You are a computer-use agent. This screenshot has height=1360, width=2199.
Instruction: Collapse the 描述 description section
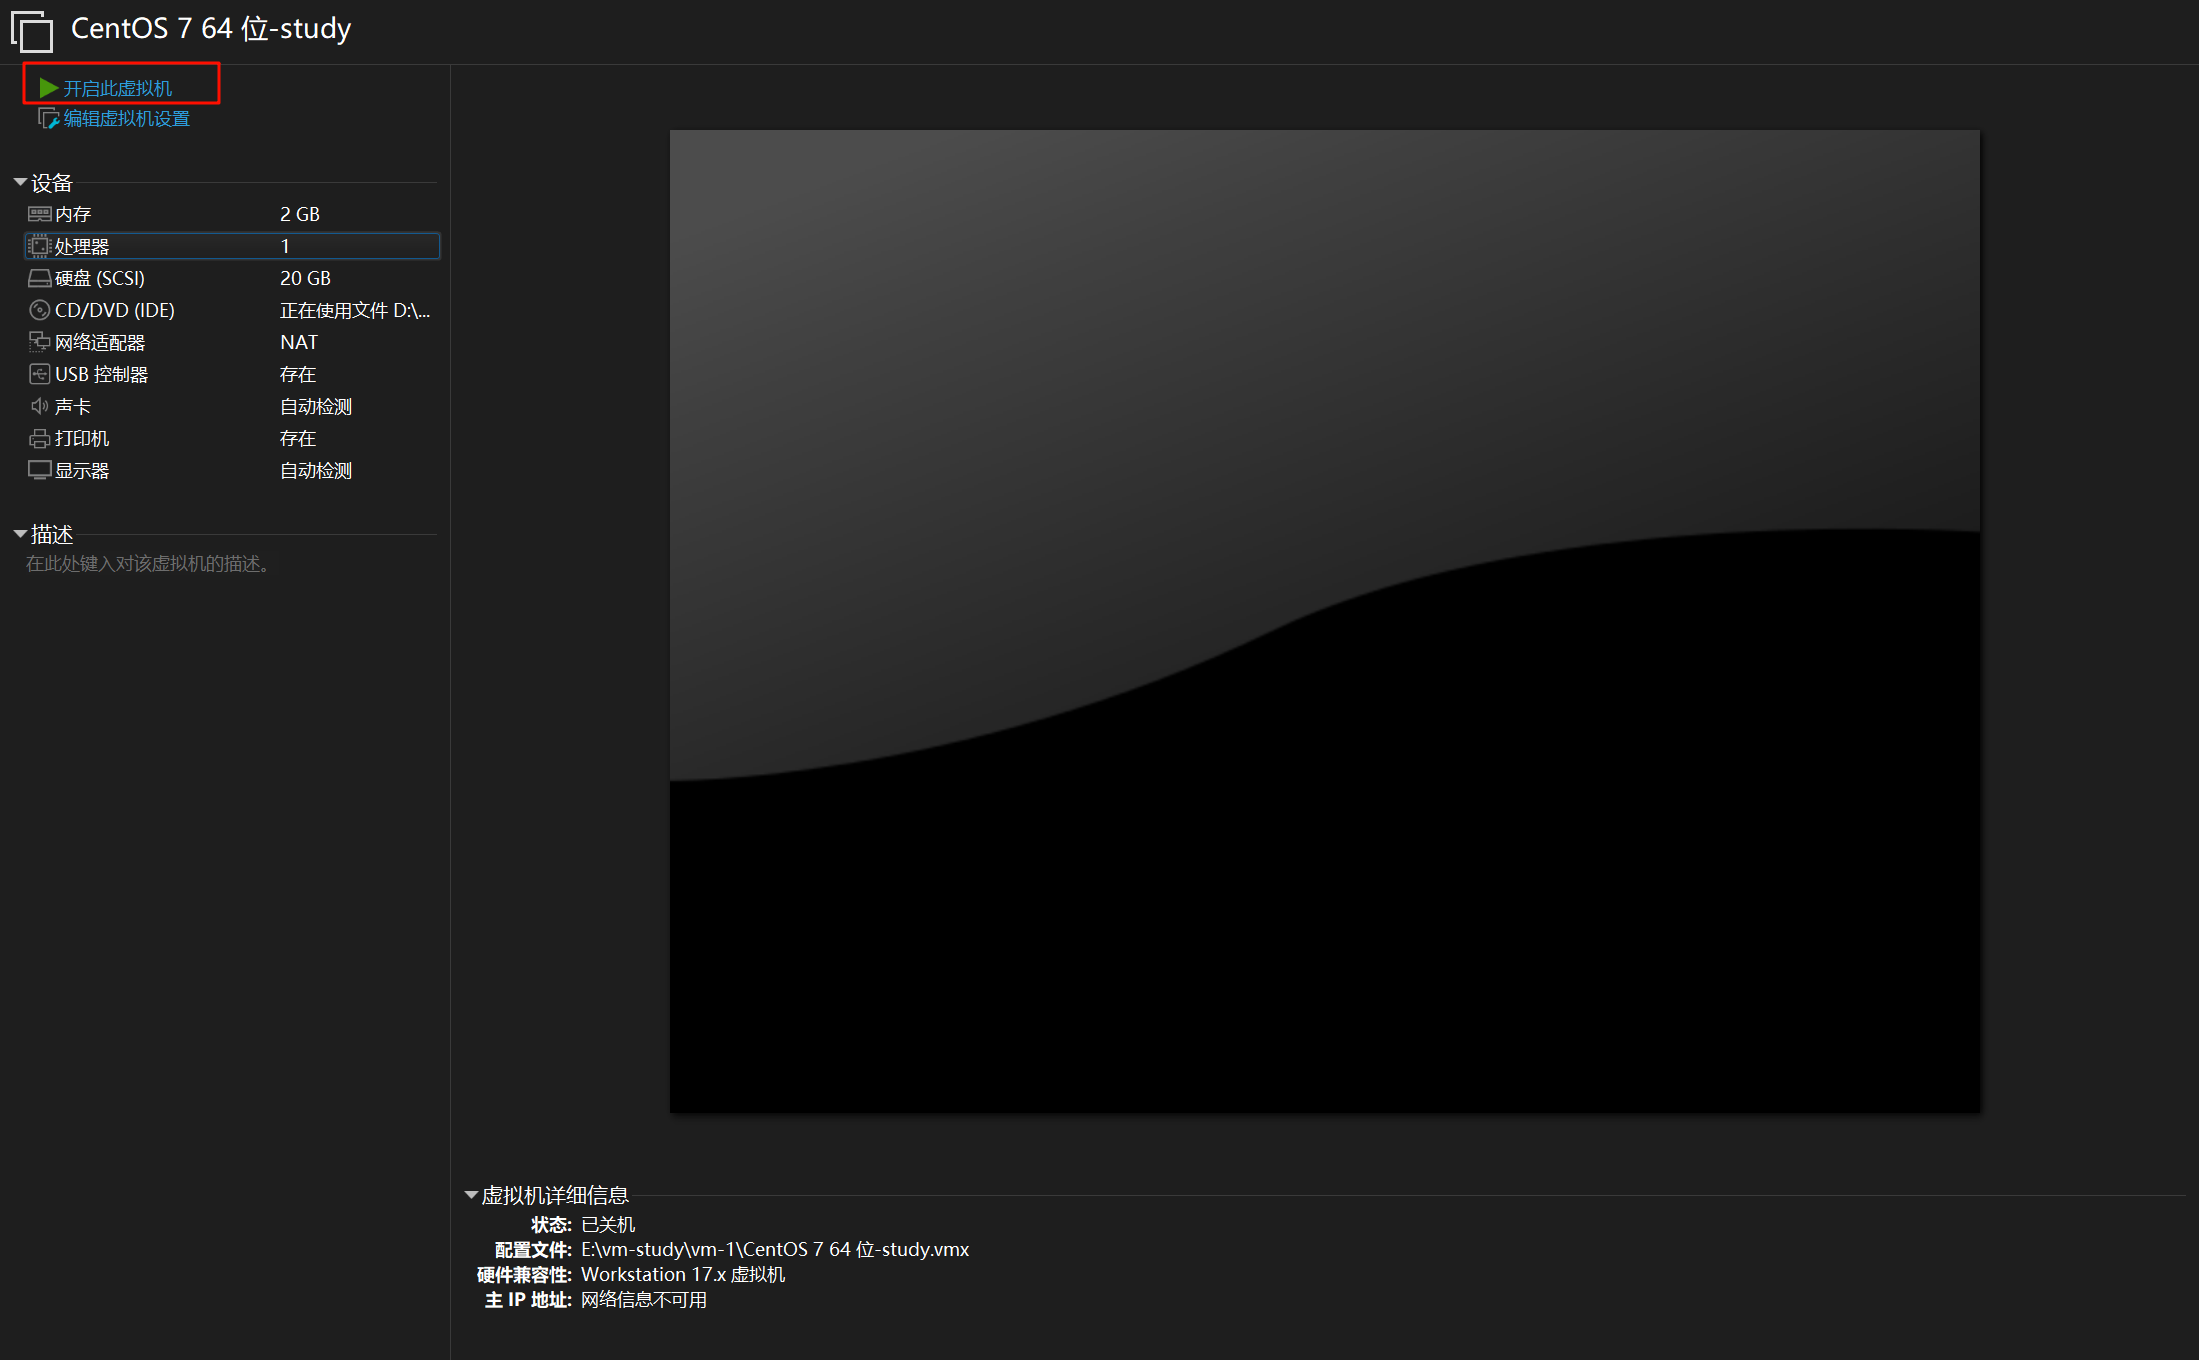coord(20,534)
